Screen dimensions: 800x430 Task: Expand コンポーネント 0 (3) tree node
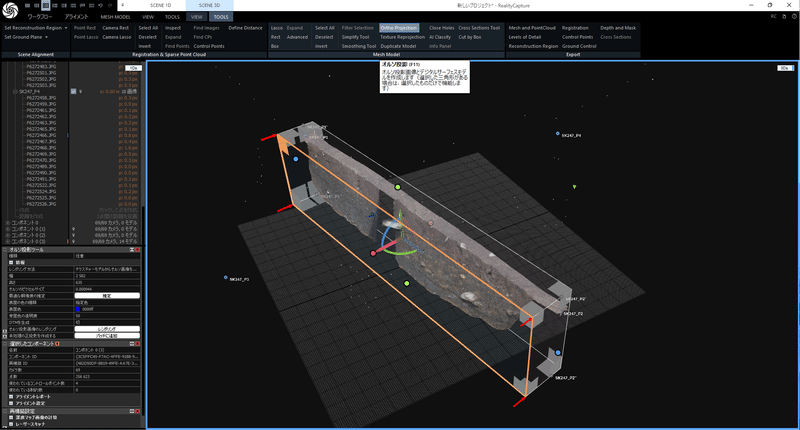click(8, 242)
